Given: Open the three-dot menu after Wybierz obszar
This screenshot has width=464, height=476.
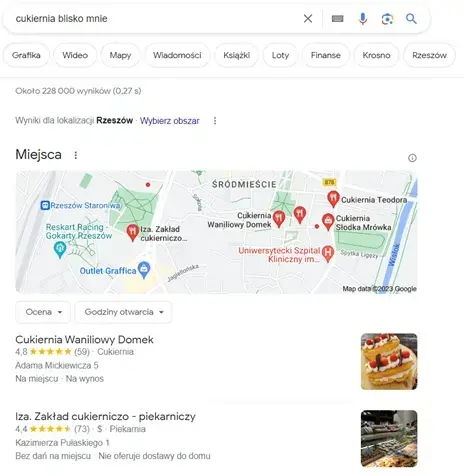Looking at the screenshot, I should (x=215, y=121).
